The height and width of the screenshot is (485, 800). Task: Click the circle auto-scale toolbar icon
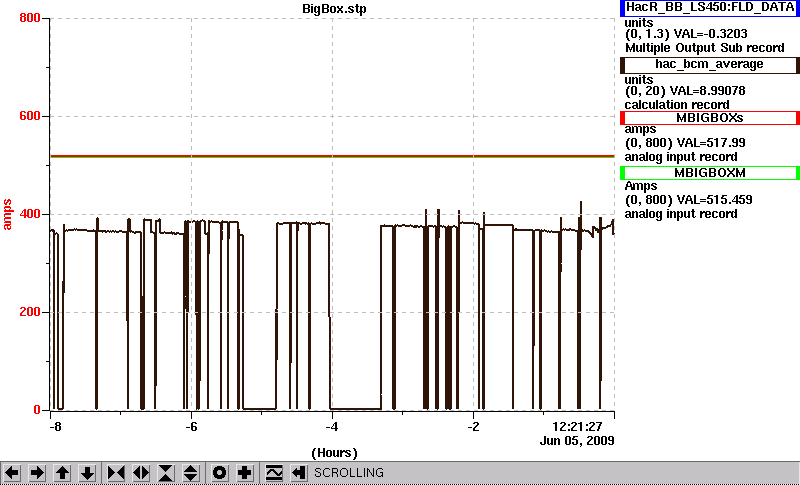pos(219,473)
